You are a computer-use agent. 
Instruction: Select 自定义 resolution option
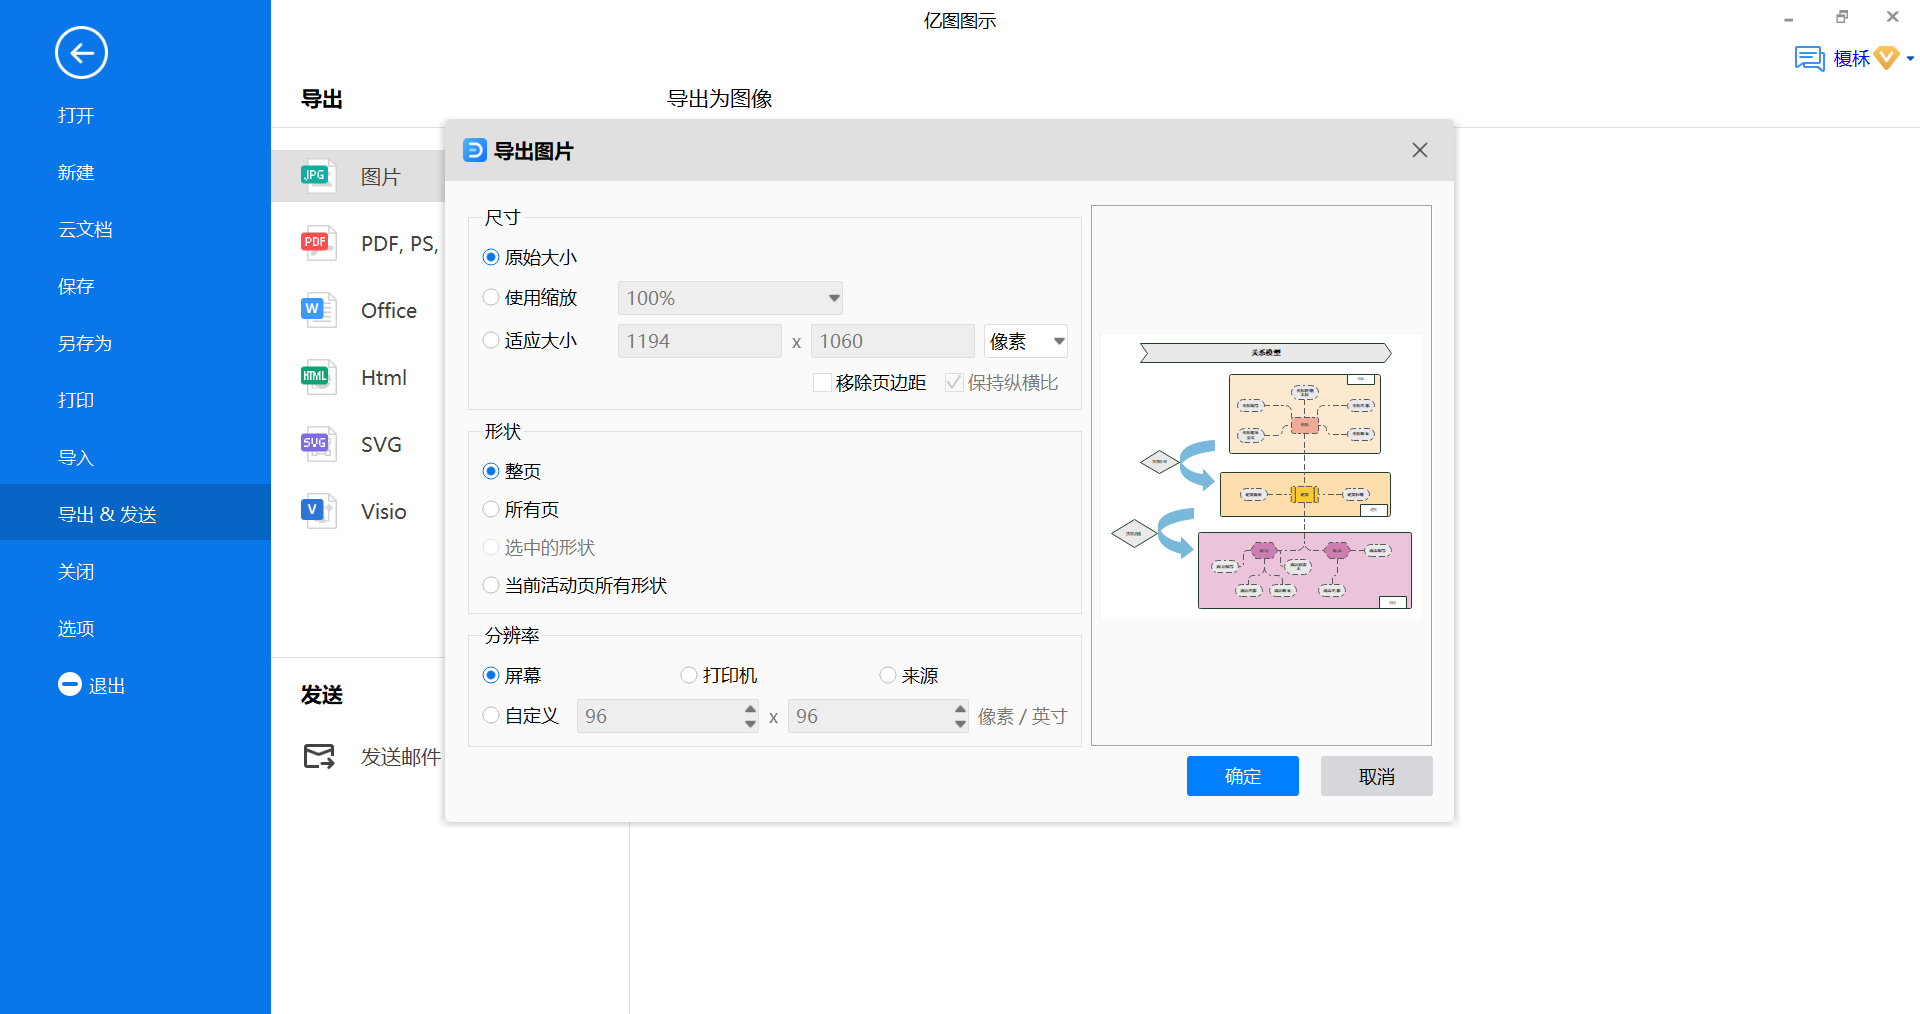491,715
